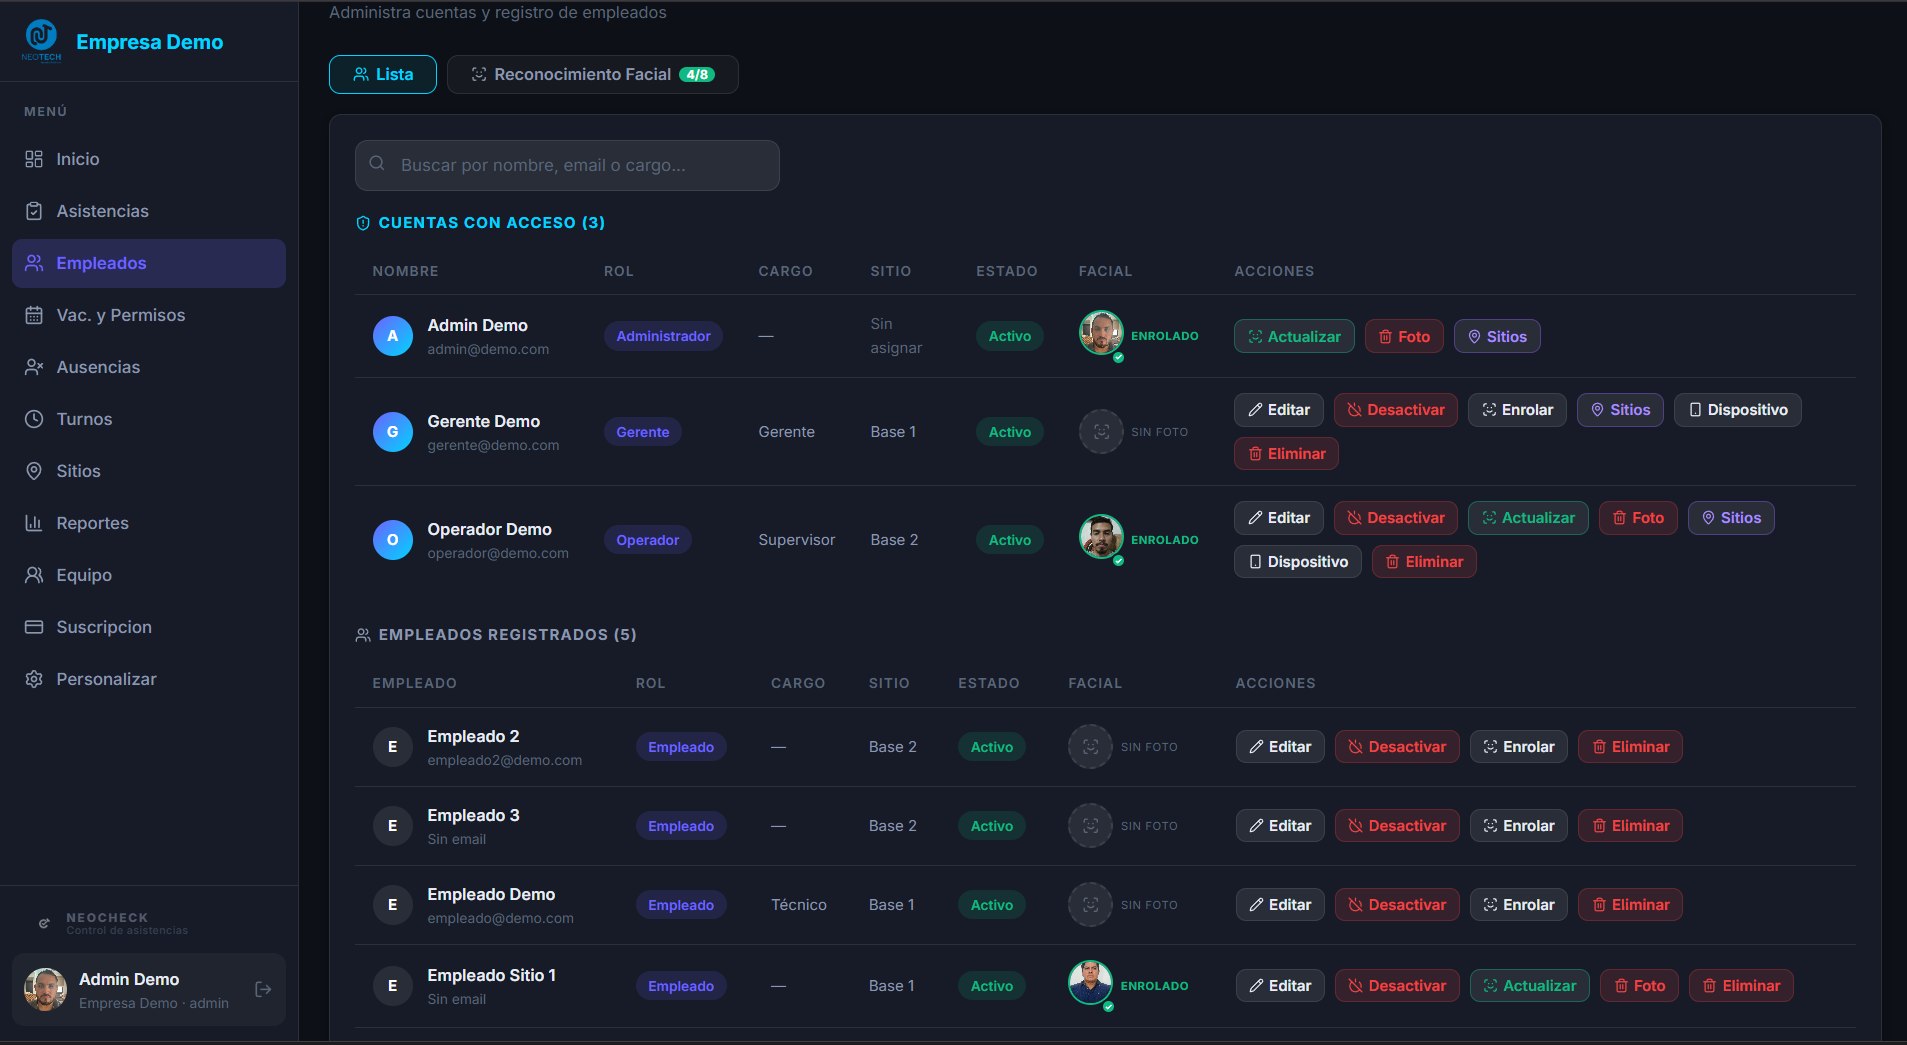Enroll Empleado Demo's face
Viewport: 1907px width, 1045px height.
pos(1518,905)
